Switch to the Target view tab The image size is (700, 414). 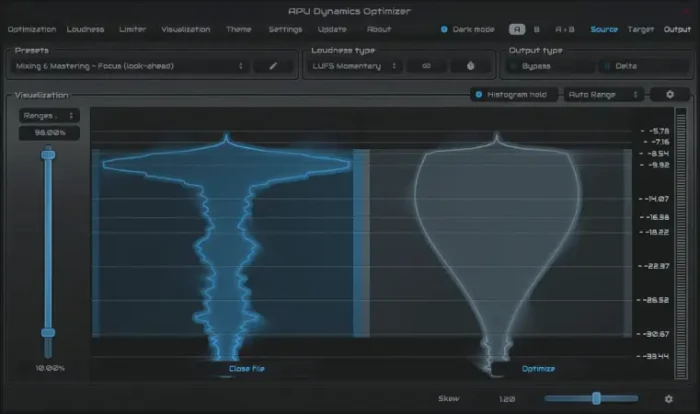pyautogui.click(x=640, y=29)
